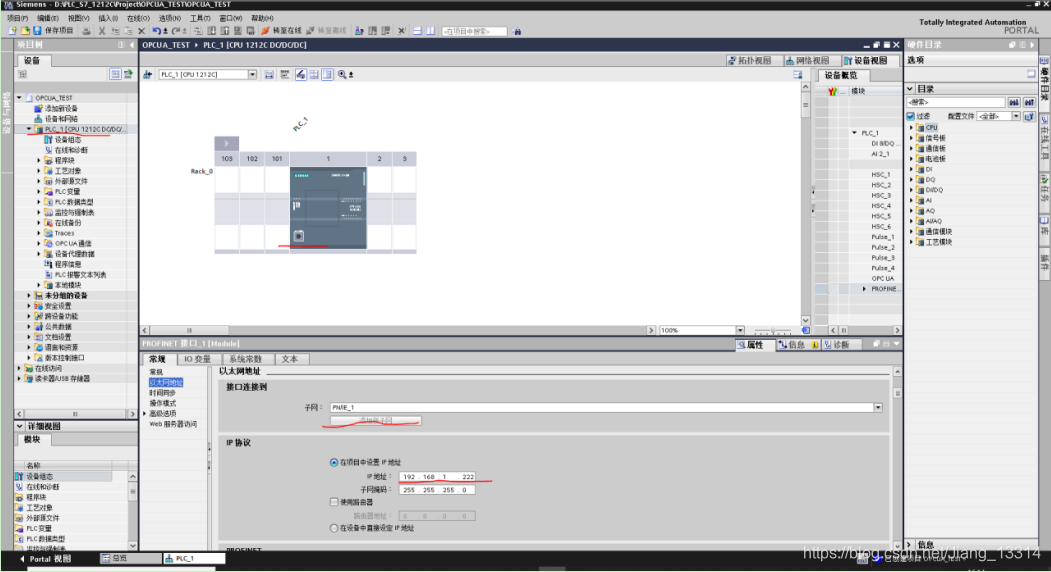Select 'Set IP address directly at device' radio
The width and height of the screenshot is (1051, 572).
pos(334,528)
